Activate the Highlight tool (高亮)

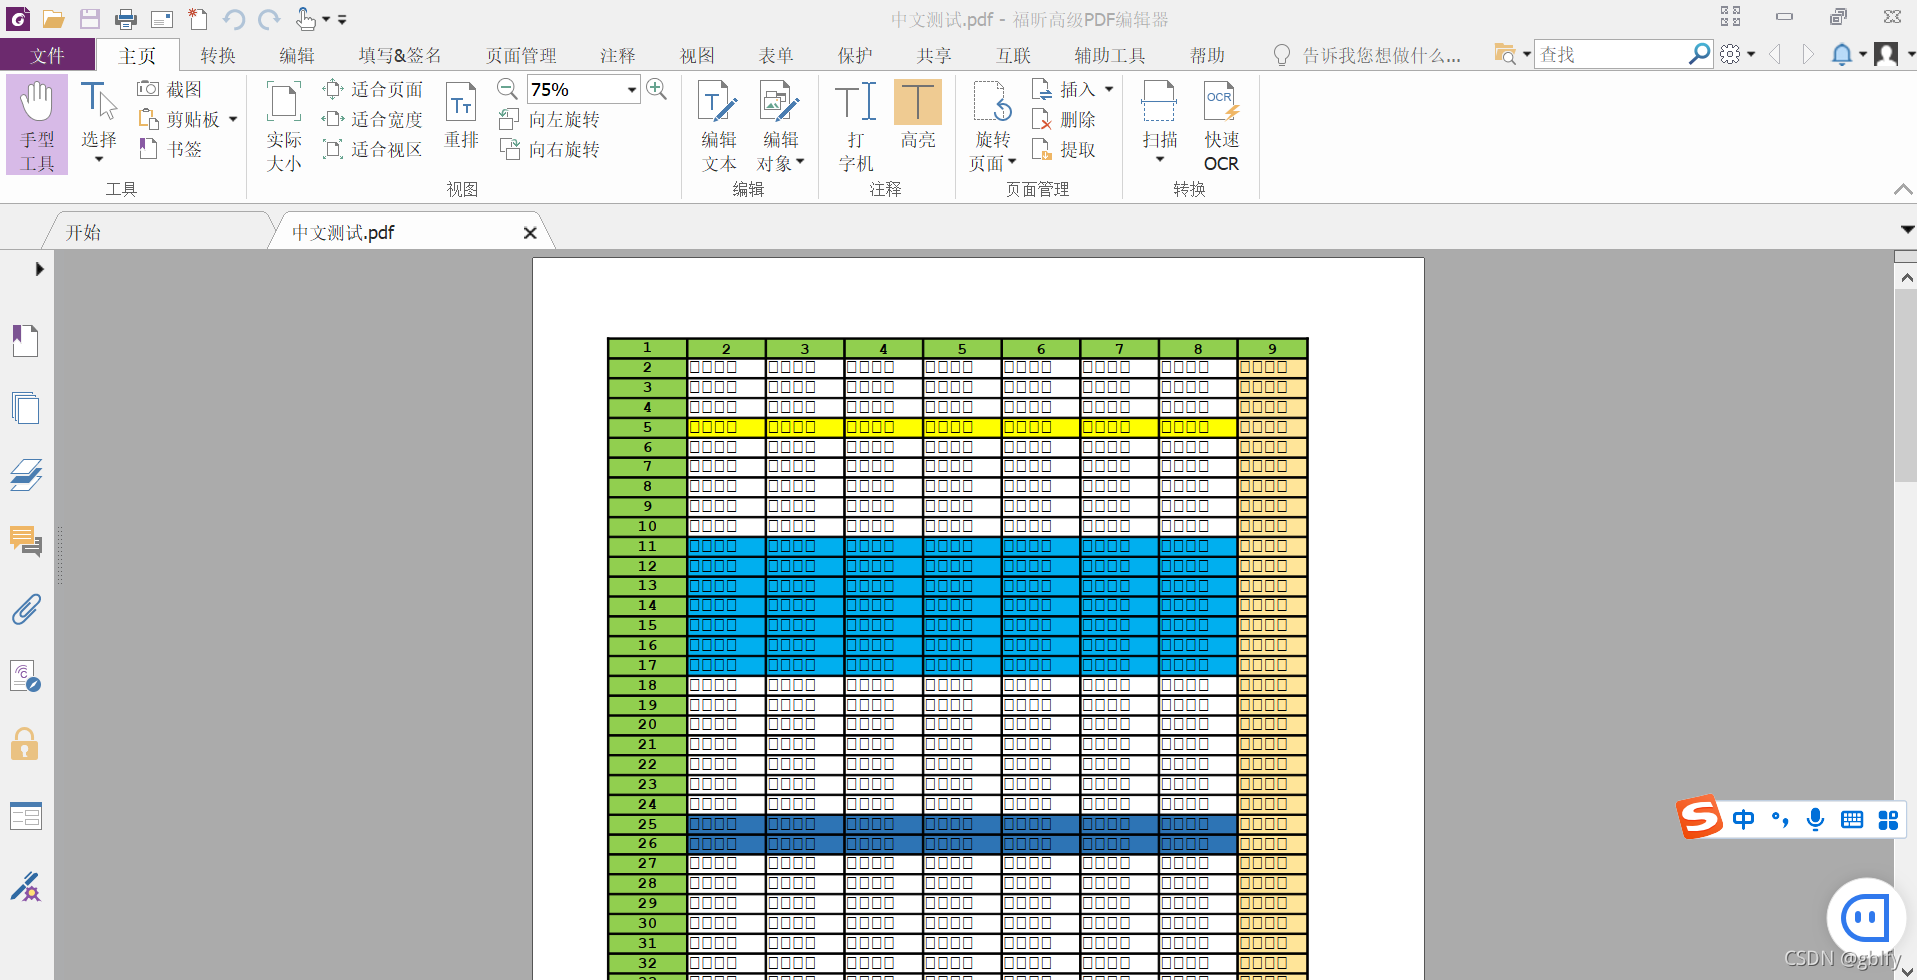click(917, 116)
